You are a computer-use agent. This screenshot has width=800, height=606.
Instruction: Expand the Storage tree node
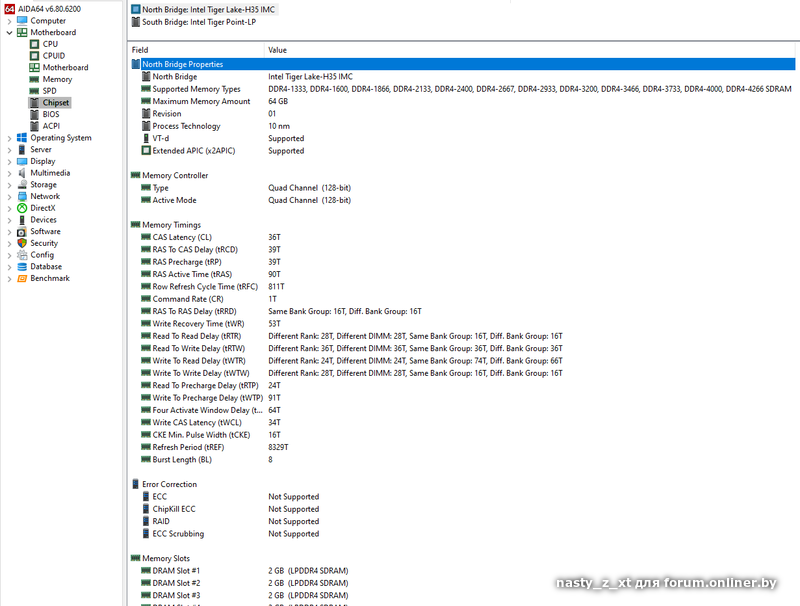pos(9,185)
